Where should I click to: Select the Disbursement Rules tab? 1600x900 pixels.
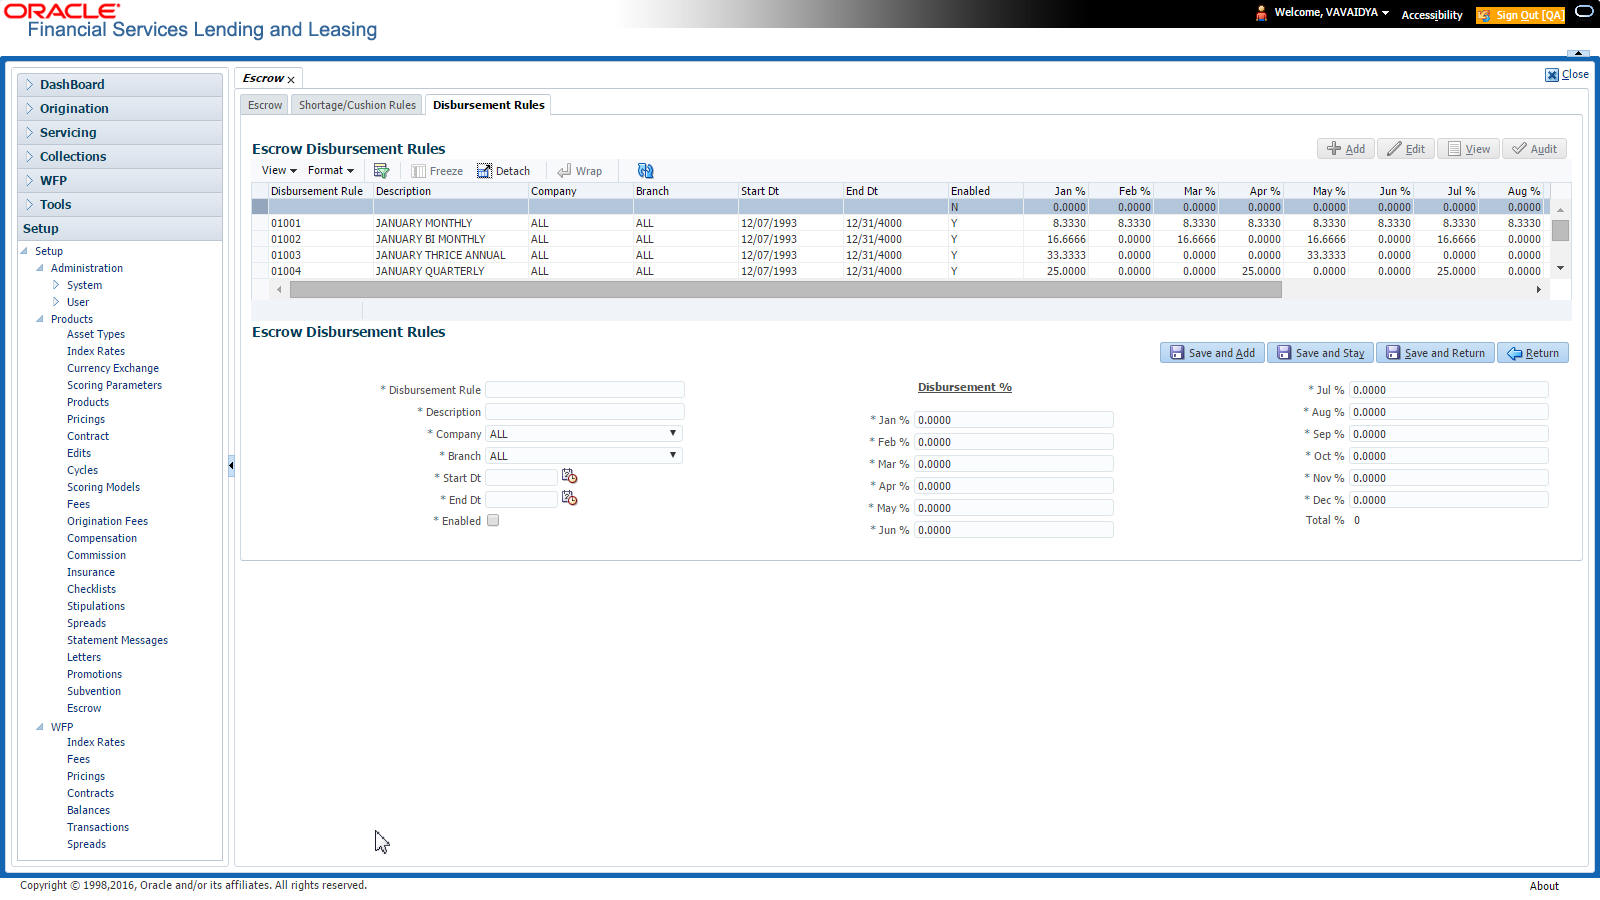[489, 105]
